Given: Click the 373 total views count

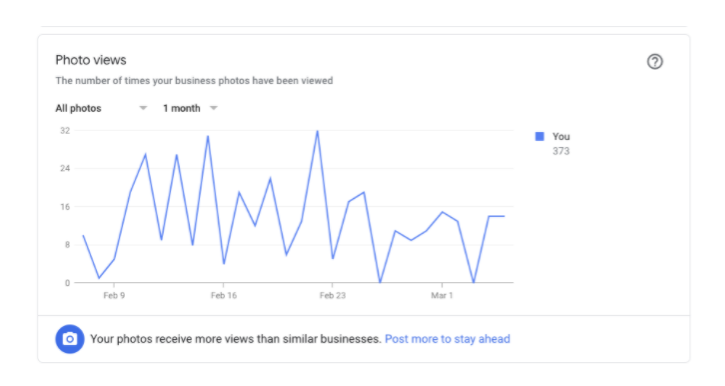Looking at the screenshot, I should point(561,151).
